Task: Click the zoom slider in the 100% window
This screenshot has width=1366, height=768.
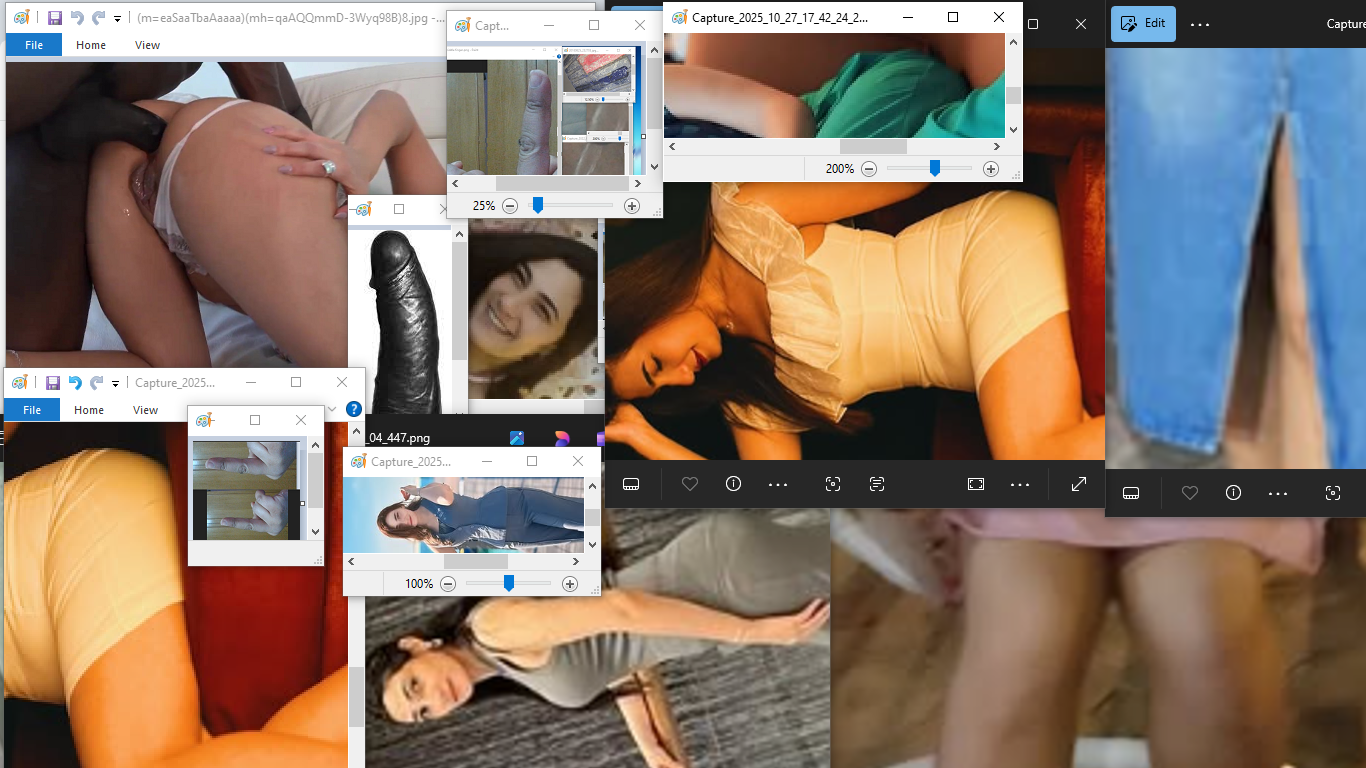Action: point(508,583)
